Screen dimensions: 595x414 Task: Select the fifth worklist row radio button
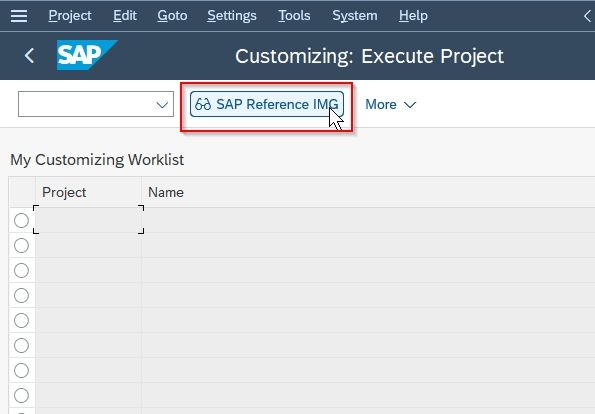coord(21,321)
